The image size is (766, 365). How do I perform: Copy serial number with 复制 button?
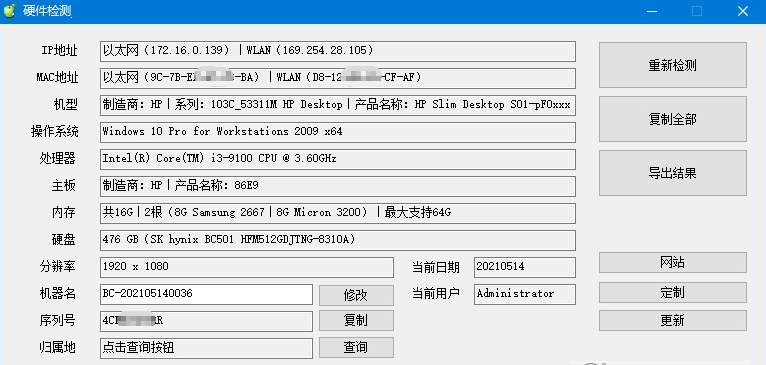356,321
